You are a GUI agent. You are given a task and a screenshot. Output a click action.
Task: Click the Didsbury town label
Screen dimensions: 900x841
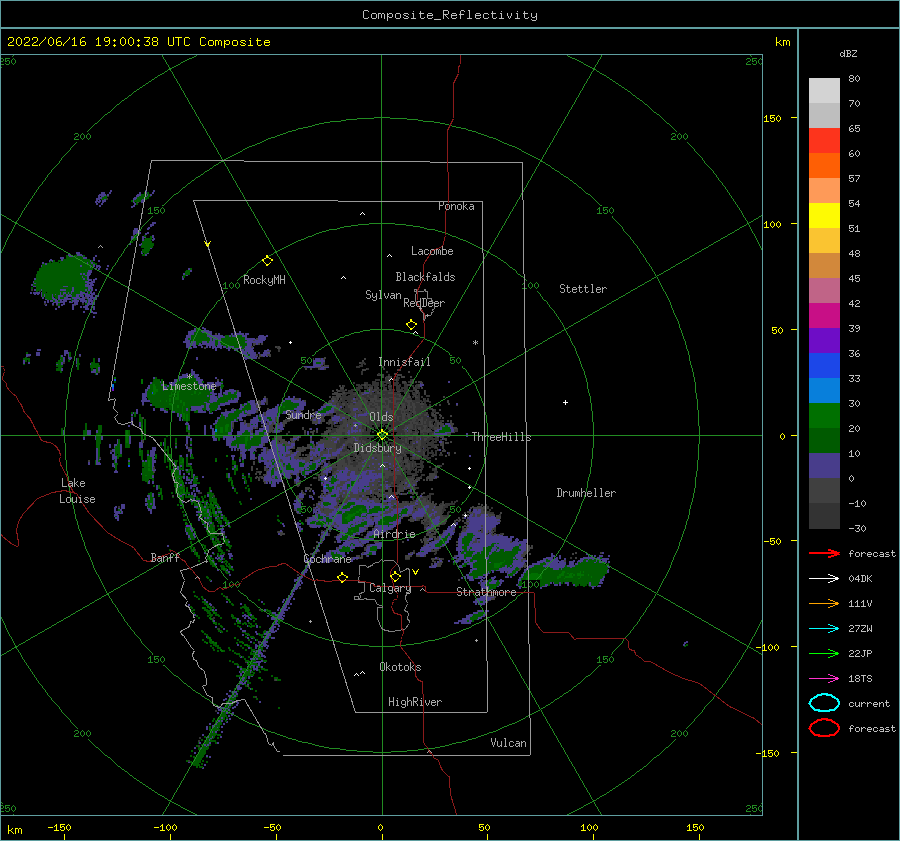(x=378, y=448)
